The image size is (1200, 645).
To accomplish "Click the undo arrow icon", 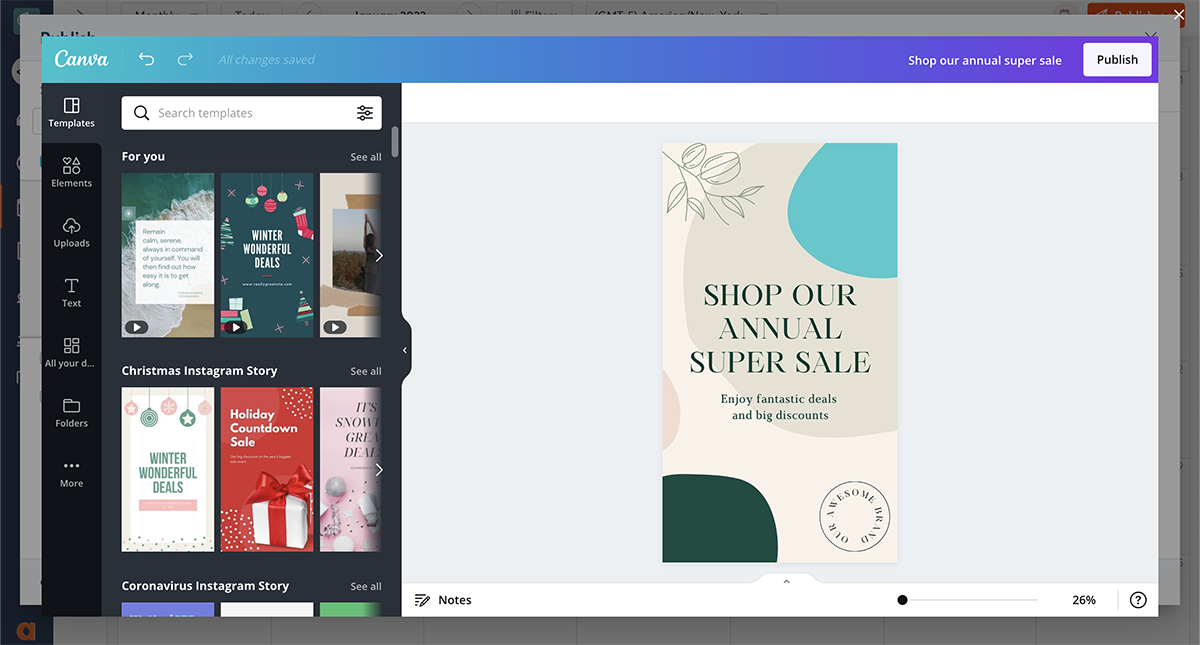I will [x=147, y=60].
